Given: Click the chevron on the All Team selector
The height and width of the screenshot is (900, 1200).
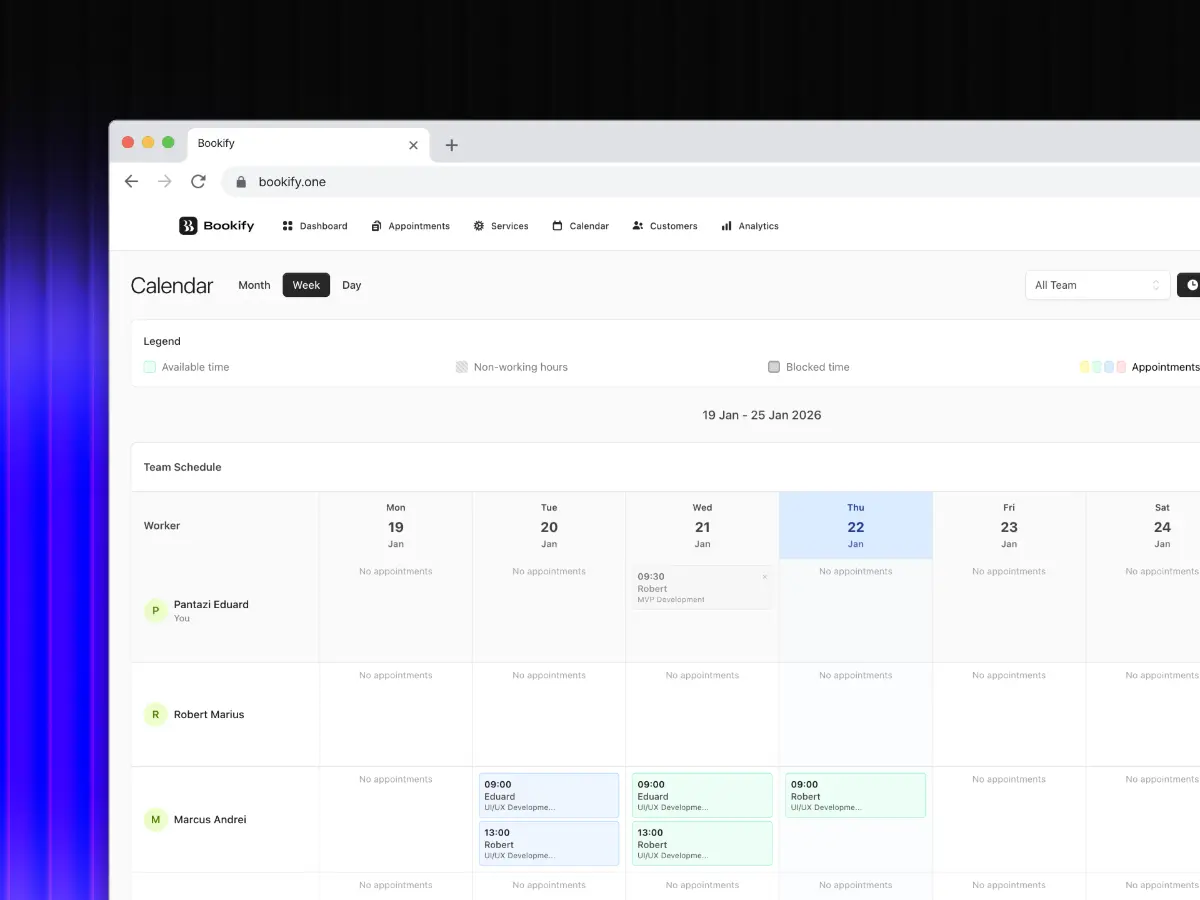Looking at the screenshot, I should tap(1156, 285).
